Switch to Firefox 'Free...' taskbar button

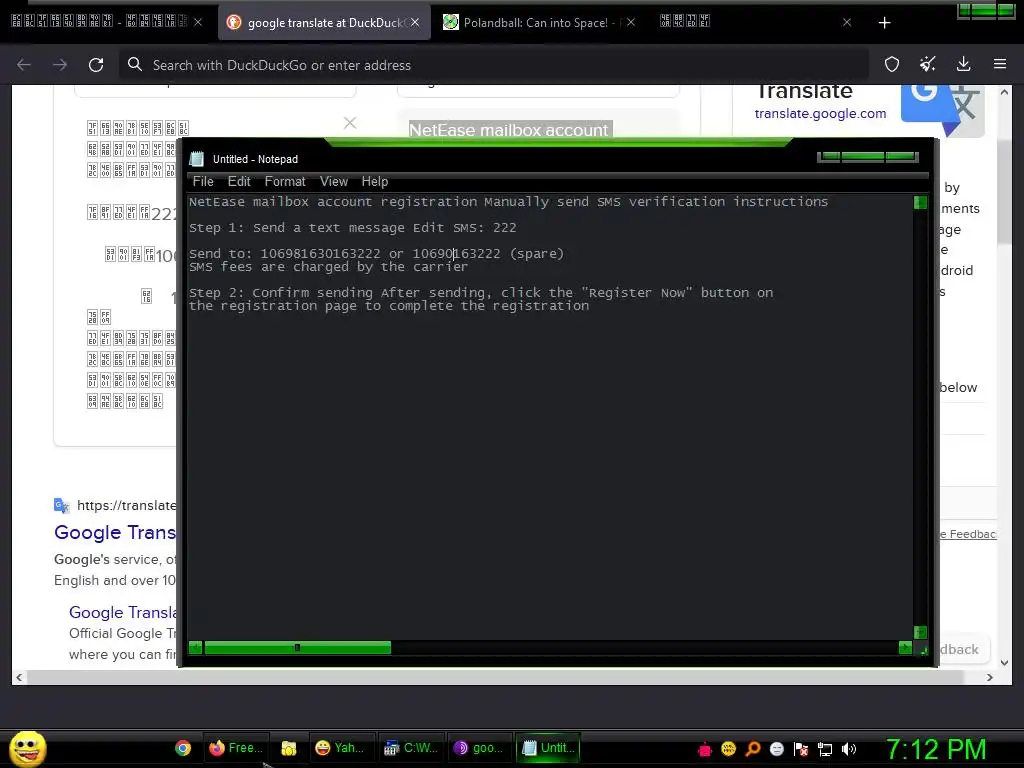236,748
